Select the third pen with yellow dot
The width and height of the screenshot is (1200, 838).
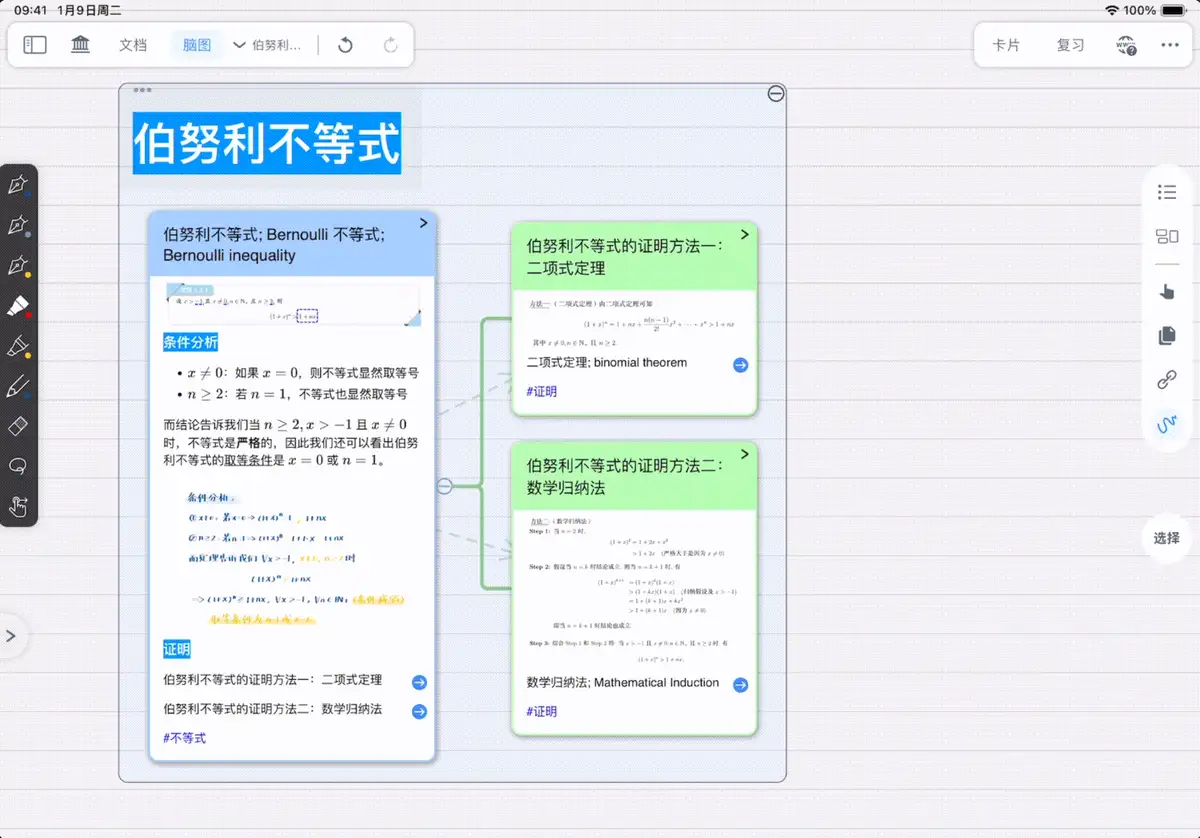(x=18, y=266)
